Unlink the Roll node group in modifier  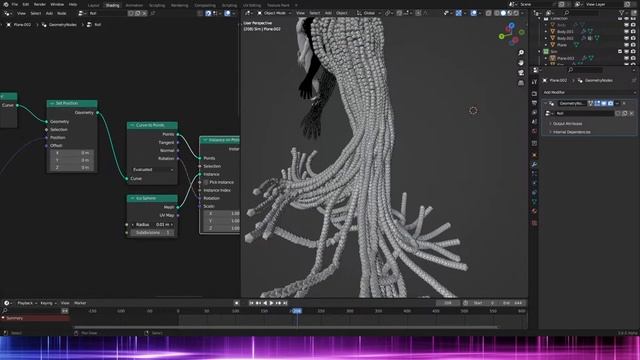click(631, 113)
